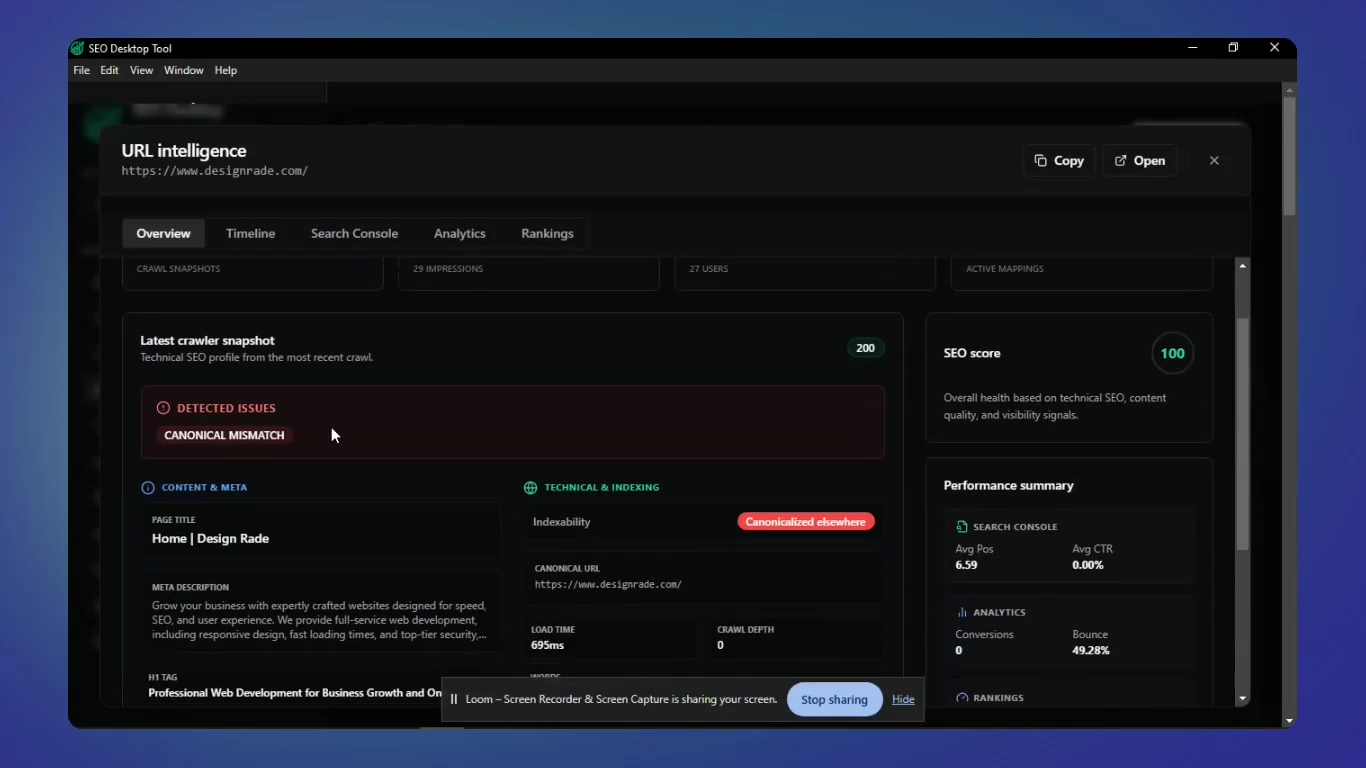1366x768 pixels.
Task: Open the Help menu
Action: coord(226,71)
